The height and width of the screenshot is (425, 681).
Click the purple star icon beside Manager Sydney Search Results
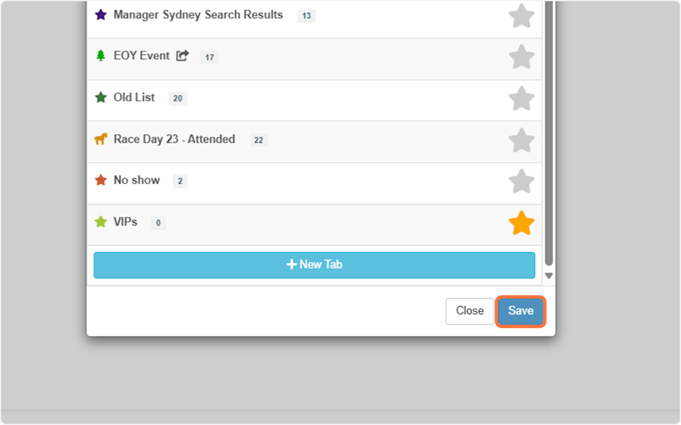(101, 15)
